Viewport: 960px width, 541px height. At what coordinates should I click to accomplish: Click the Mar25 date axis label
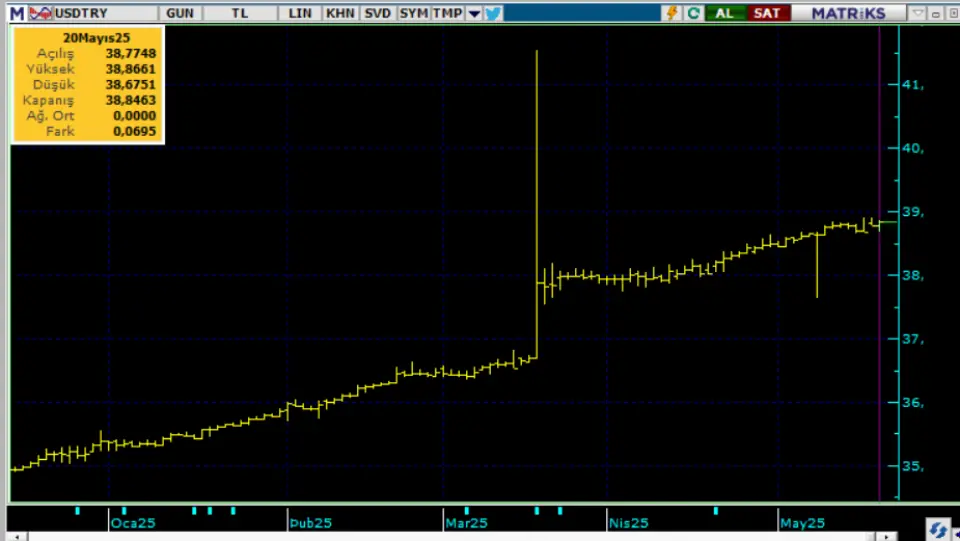coord(467,523)
